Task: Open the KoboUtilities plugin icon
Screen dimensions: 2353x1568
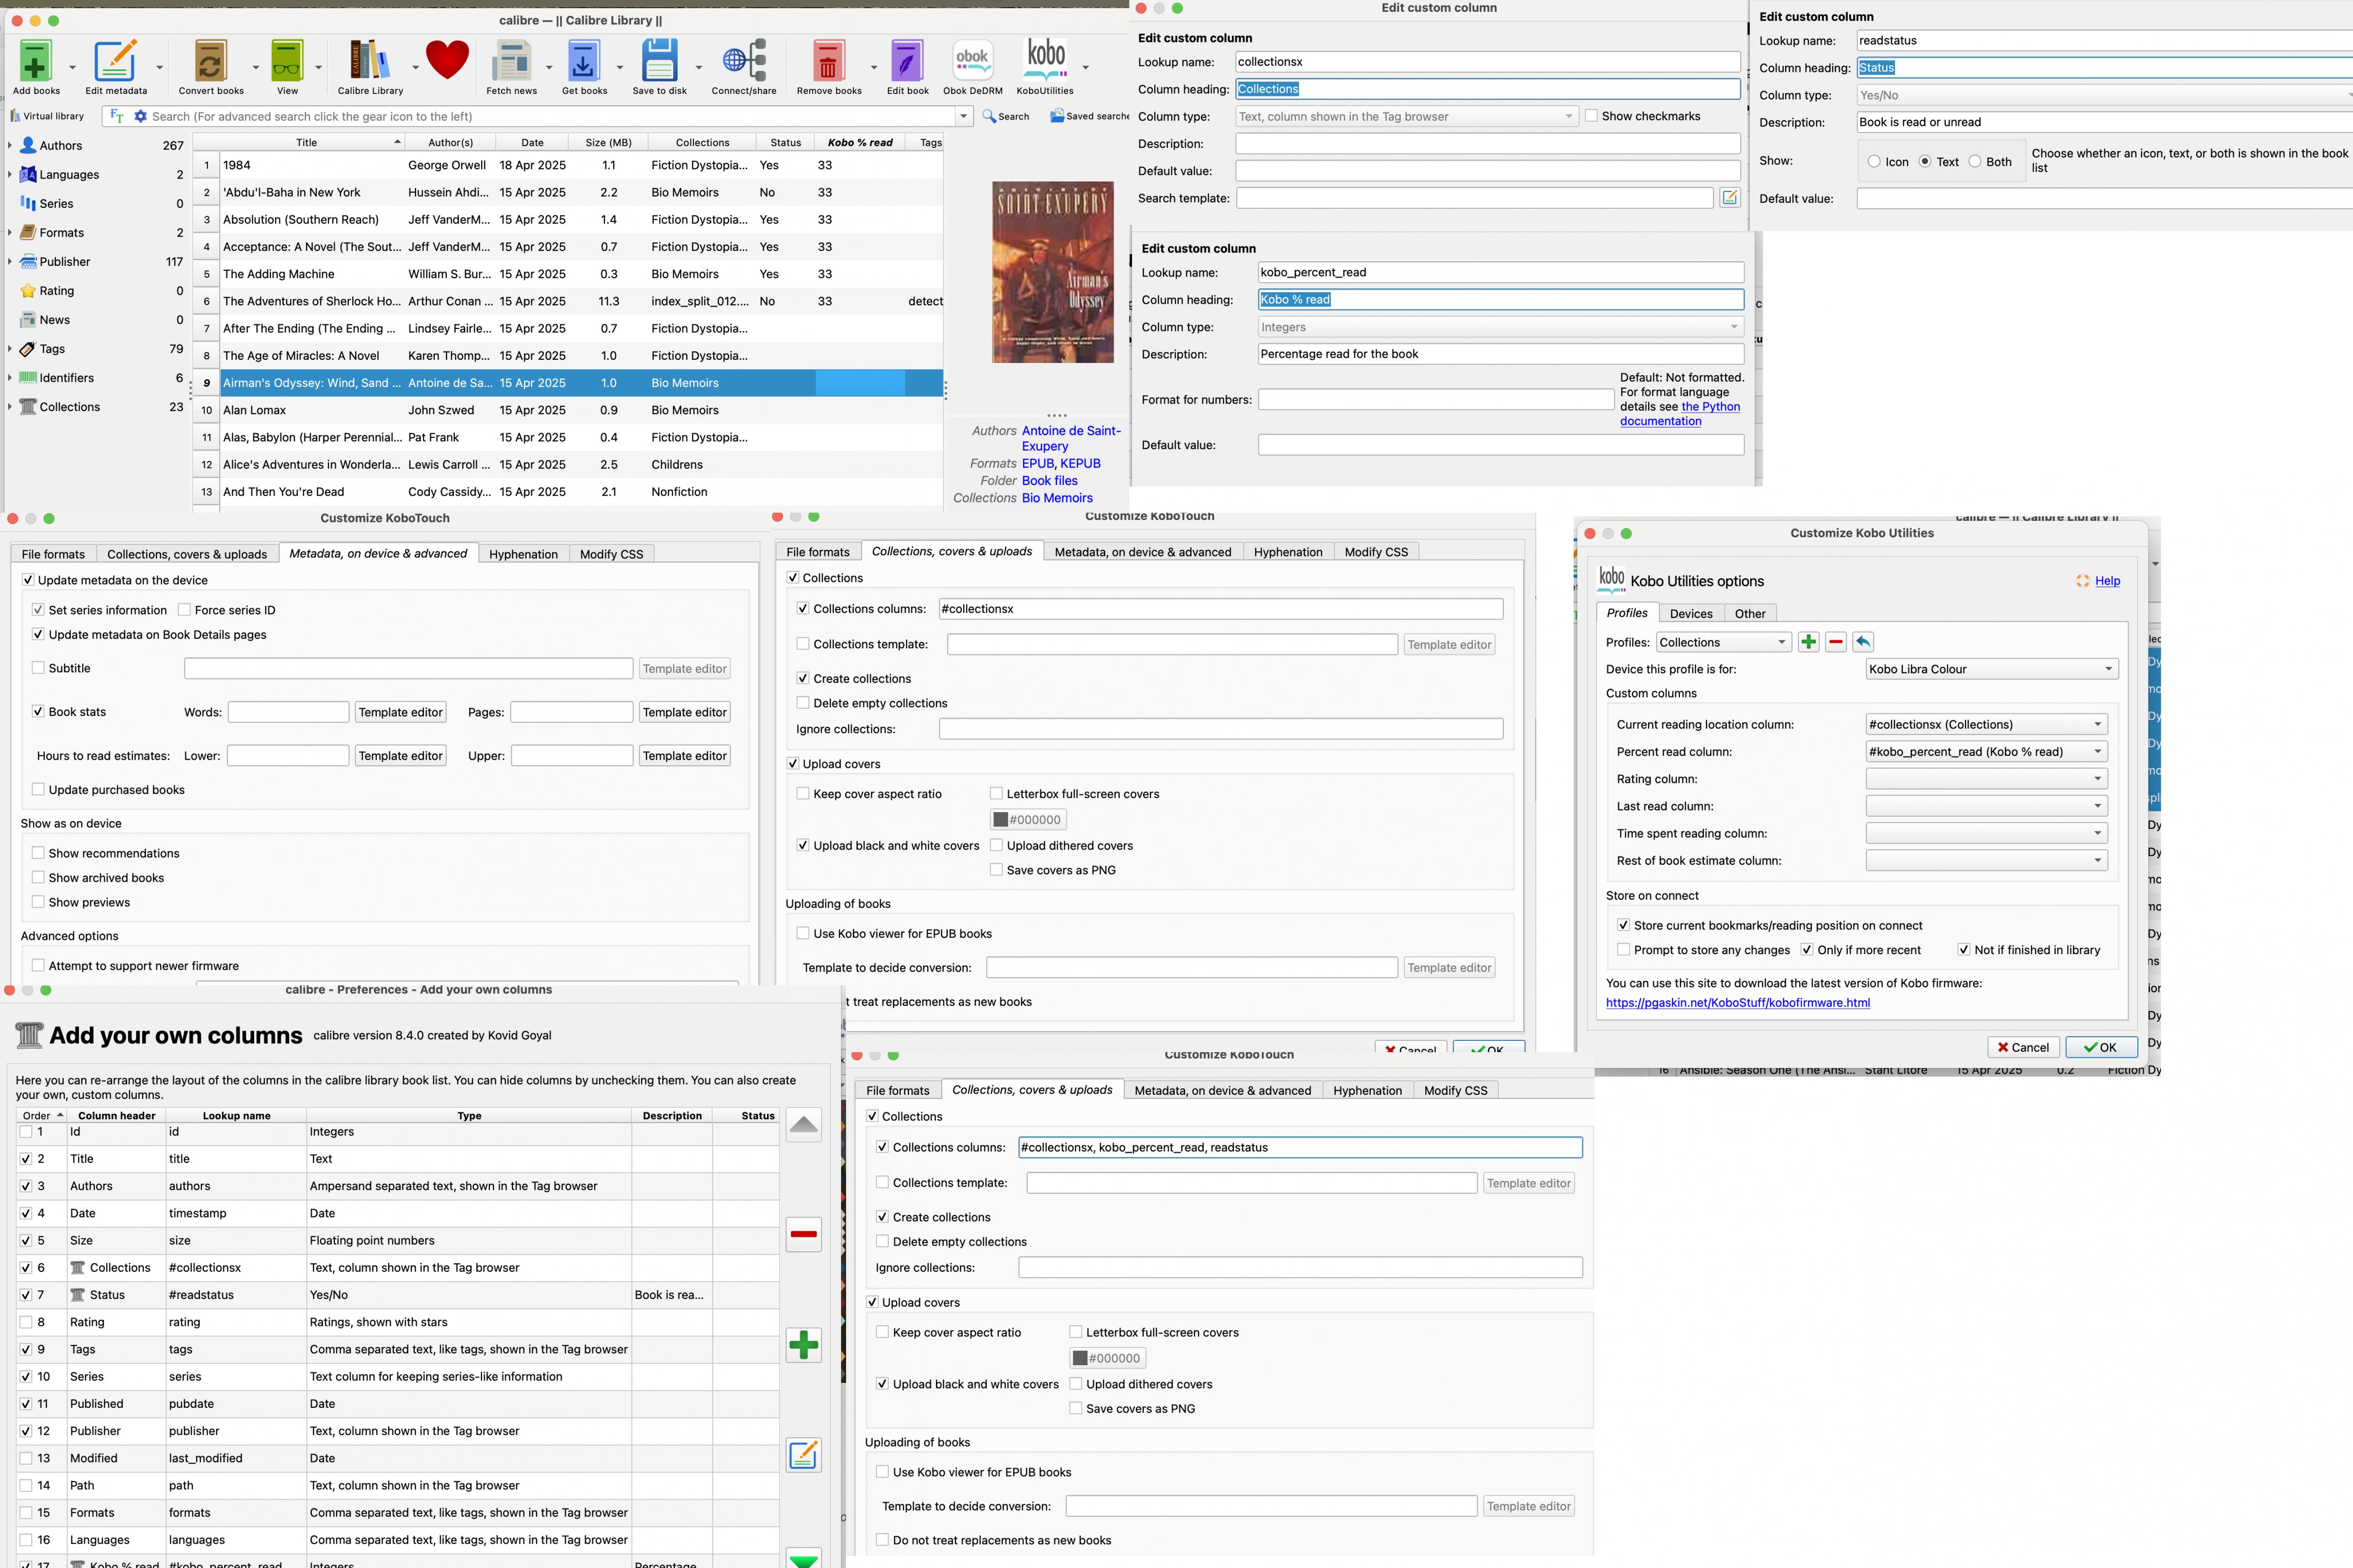Action: coord(1045,60)
